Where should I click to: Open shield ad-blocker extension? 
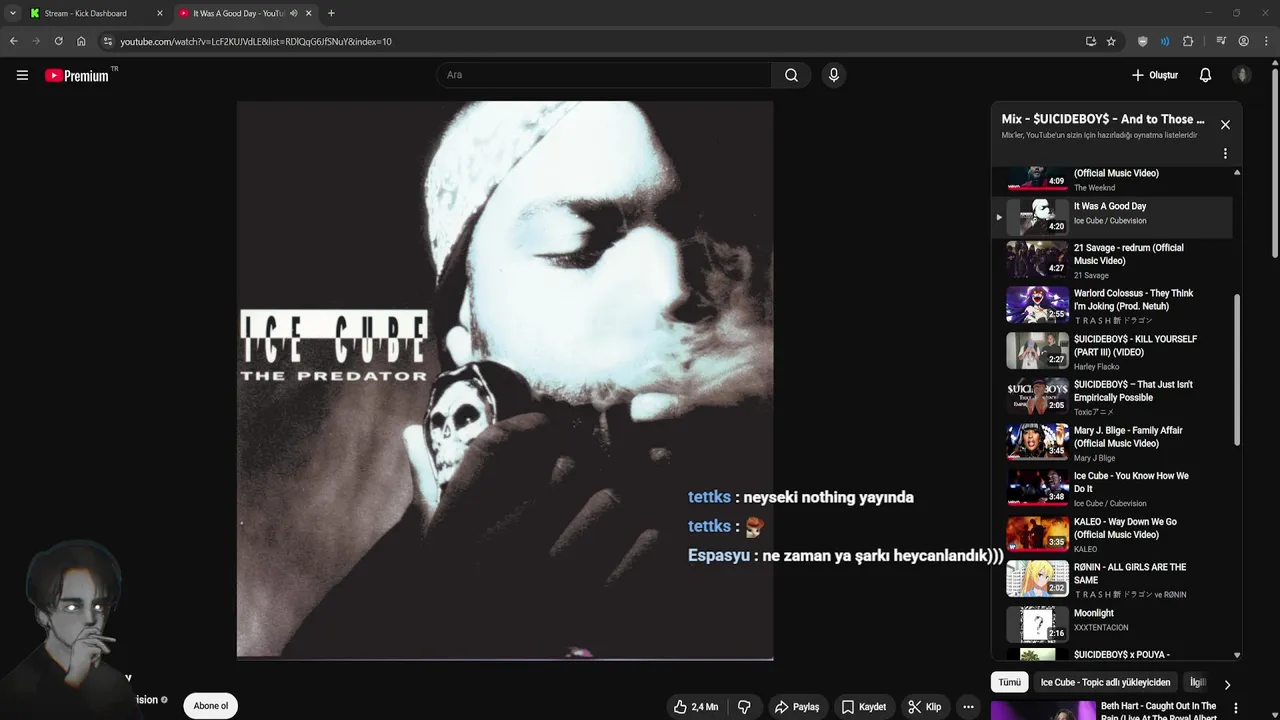tap(1142, 41)
